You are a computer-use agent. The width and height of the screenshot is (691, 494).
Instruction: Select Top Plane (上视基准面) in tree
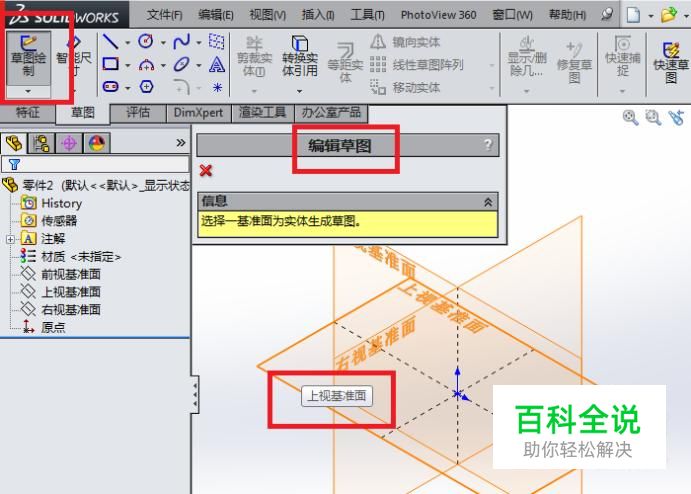coord(71,292)
